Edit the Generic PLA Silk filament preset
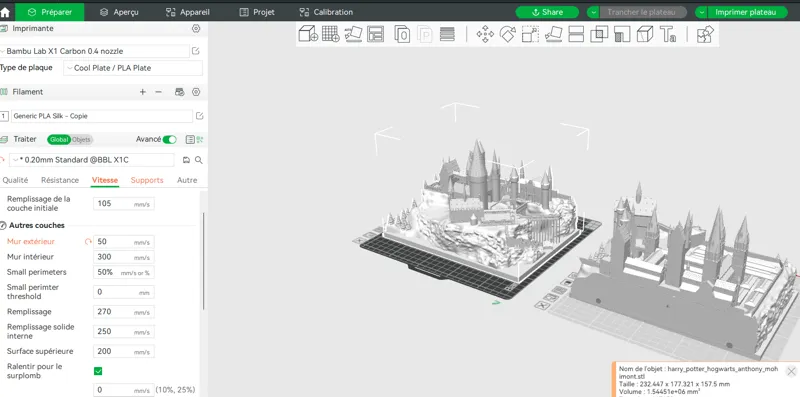The image size is (800, 397). 199,116
